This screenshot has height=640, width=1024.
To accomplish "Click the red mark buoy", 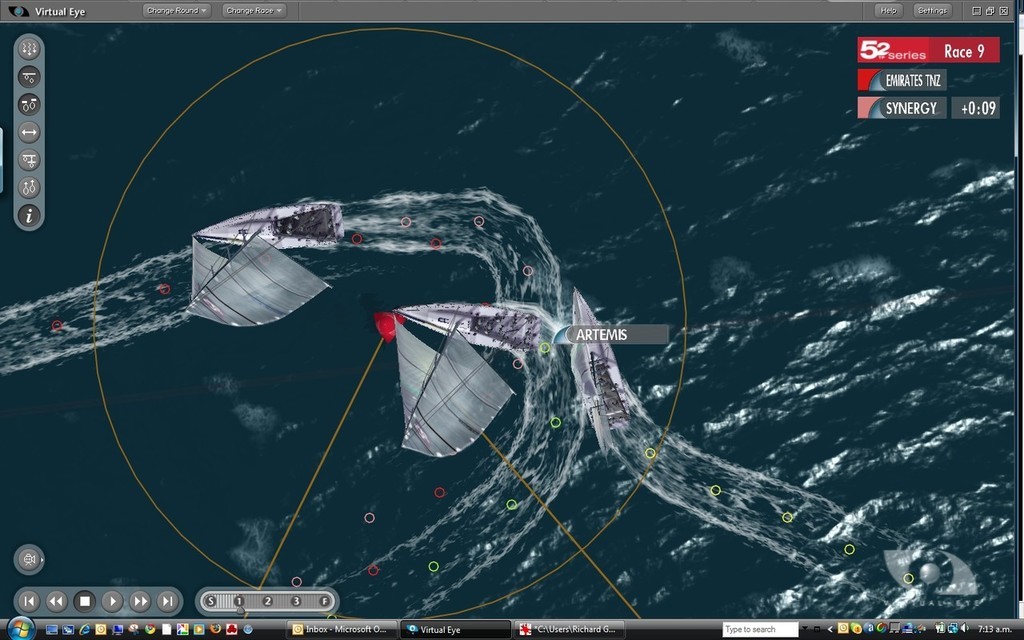I will [x=387, y=325].
